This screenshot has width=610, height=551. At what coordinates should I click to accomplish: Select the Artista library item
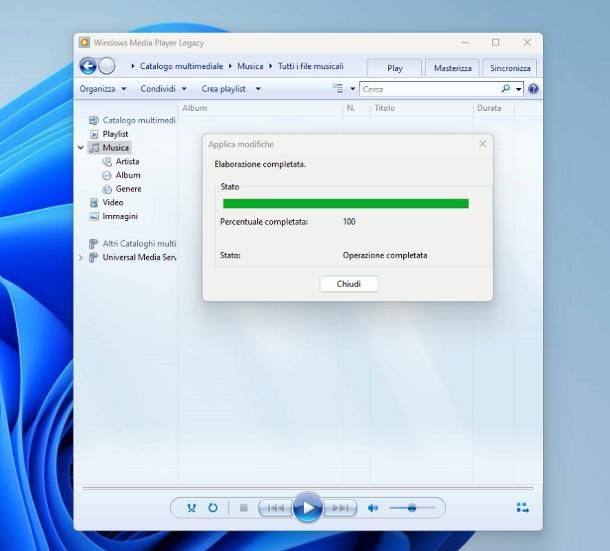tap(127, 161)
